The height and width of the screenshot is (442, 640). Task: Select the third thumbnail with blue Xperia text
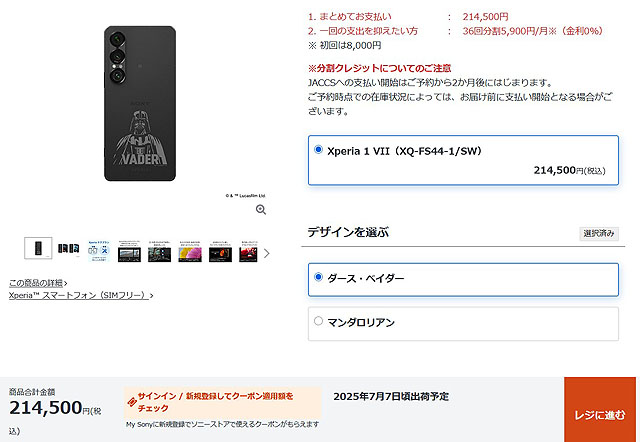pyautogui.click(x=99, y=251)
